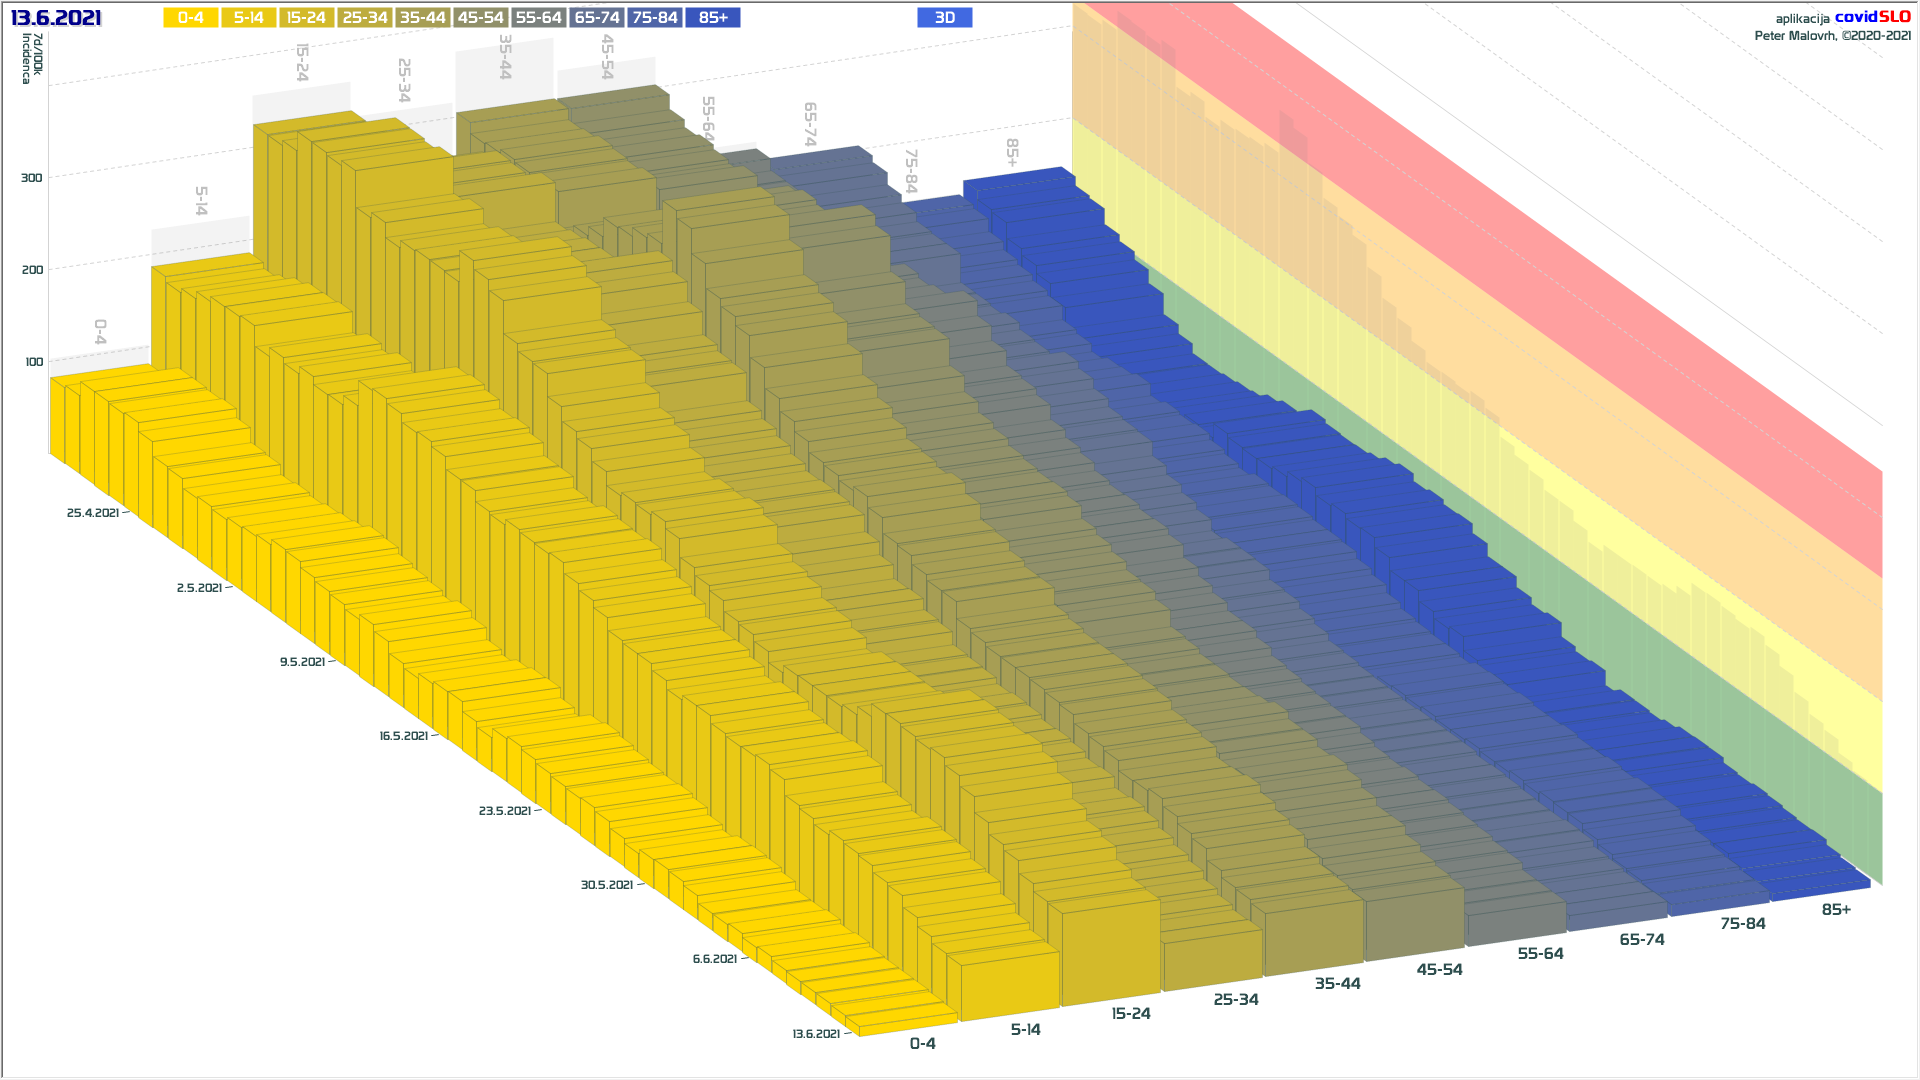Toggle the 75-84 age group legend button
1920x1080 pixels.
pos(655,18)
